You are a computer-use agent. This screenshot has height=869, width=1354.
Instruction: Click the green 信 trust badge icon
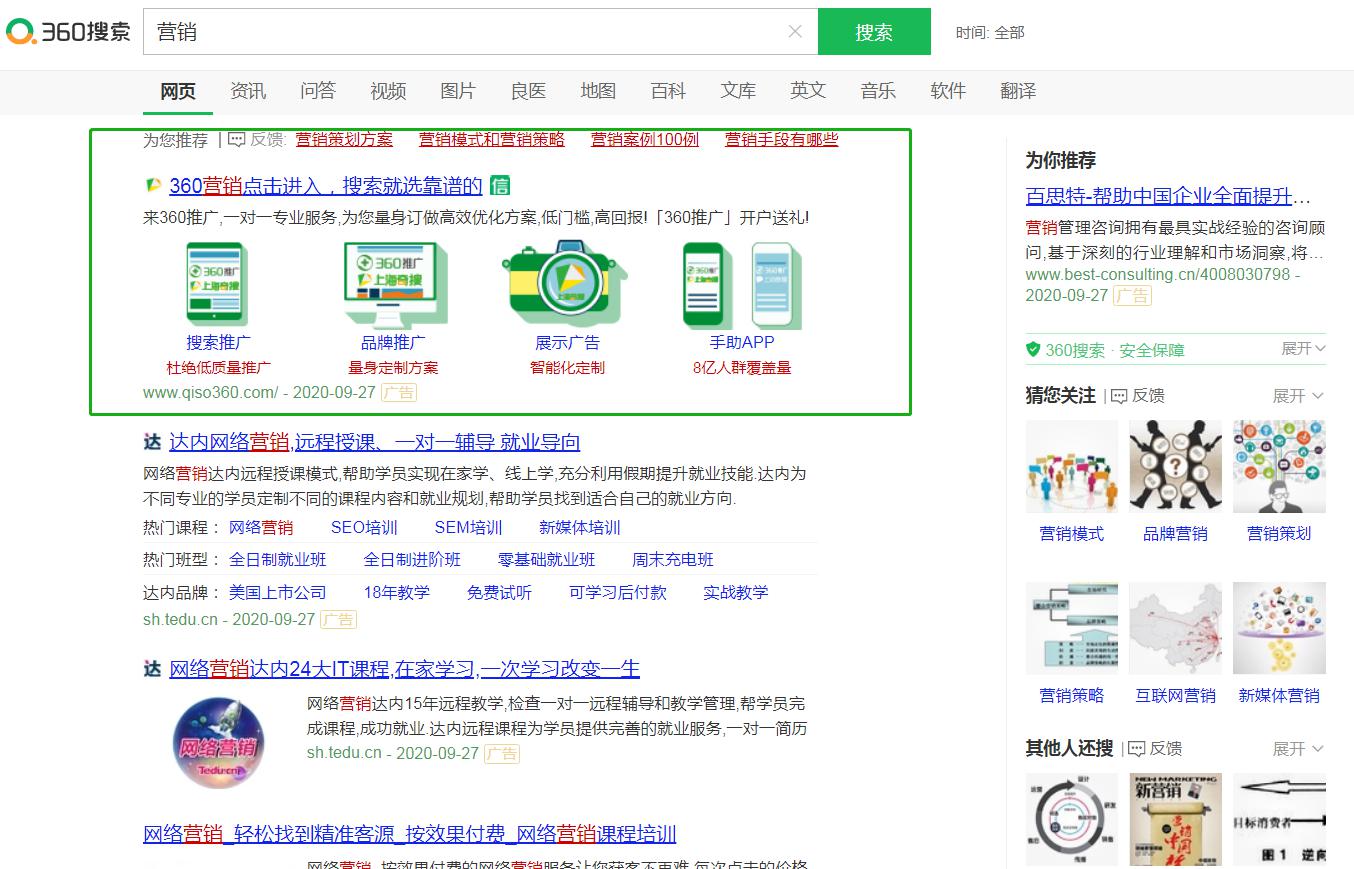point(500,186)
